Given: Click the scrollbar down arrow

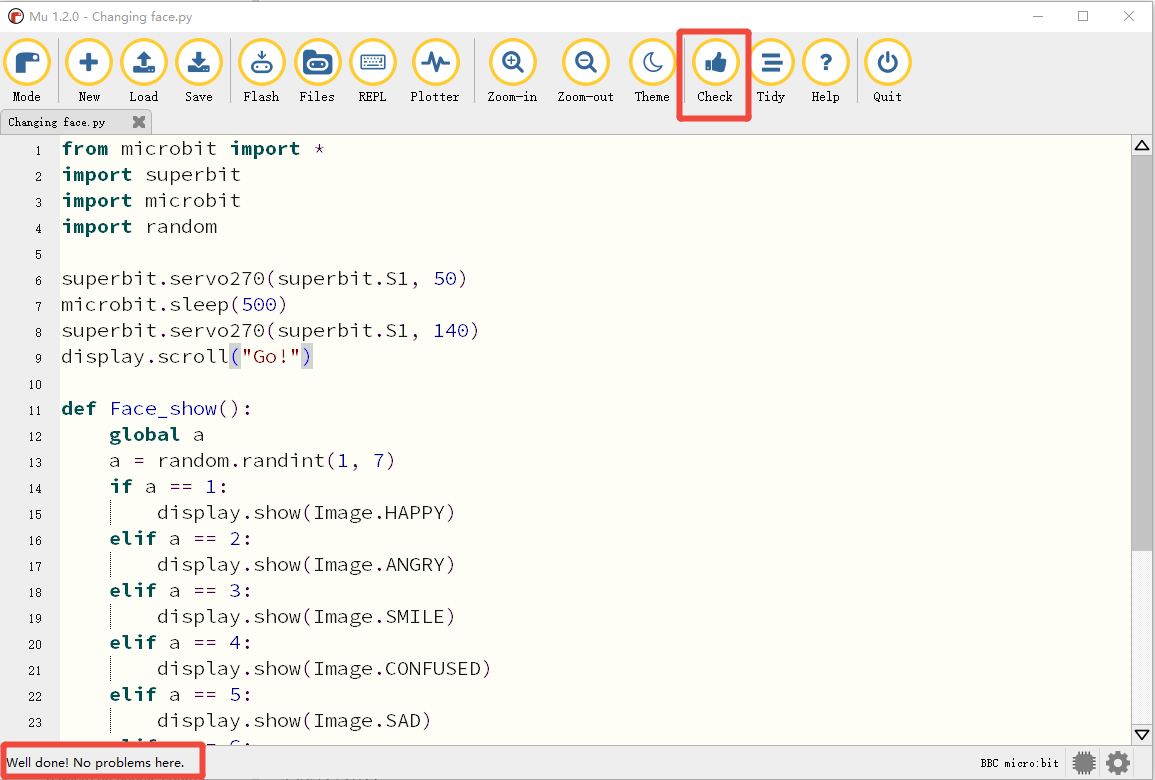Looking at the screenshot, I should point(1142,734).
